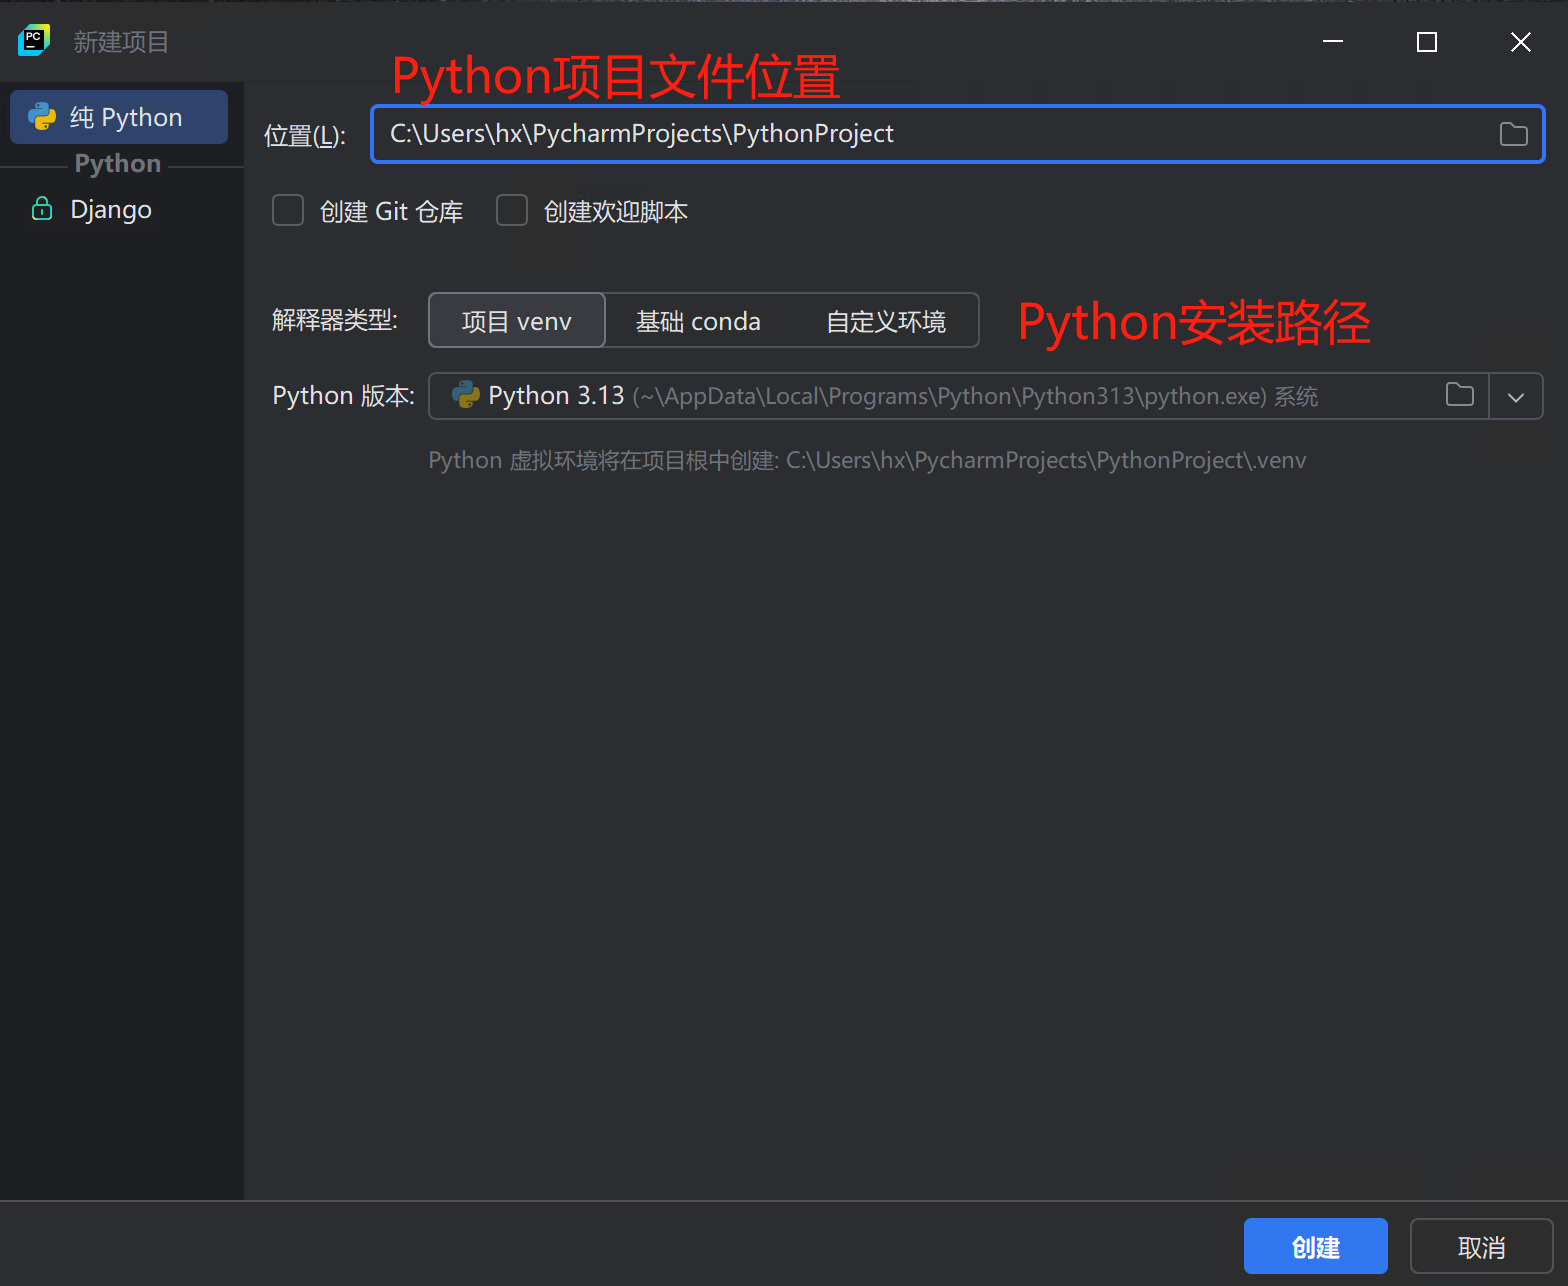Browse folder icon in location field
The image size is (1568, 1286).
click(x=1513, y=134)
